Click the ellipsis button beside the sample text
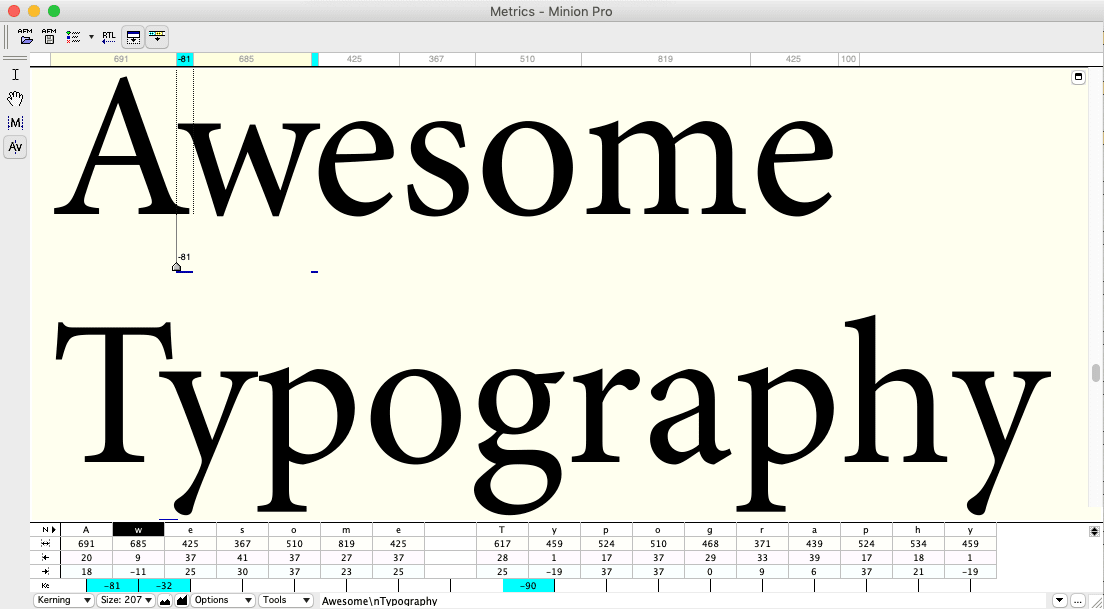Viewport: 1104px width, 609px height. (1078, 601)
